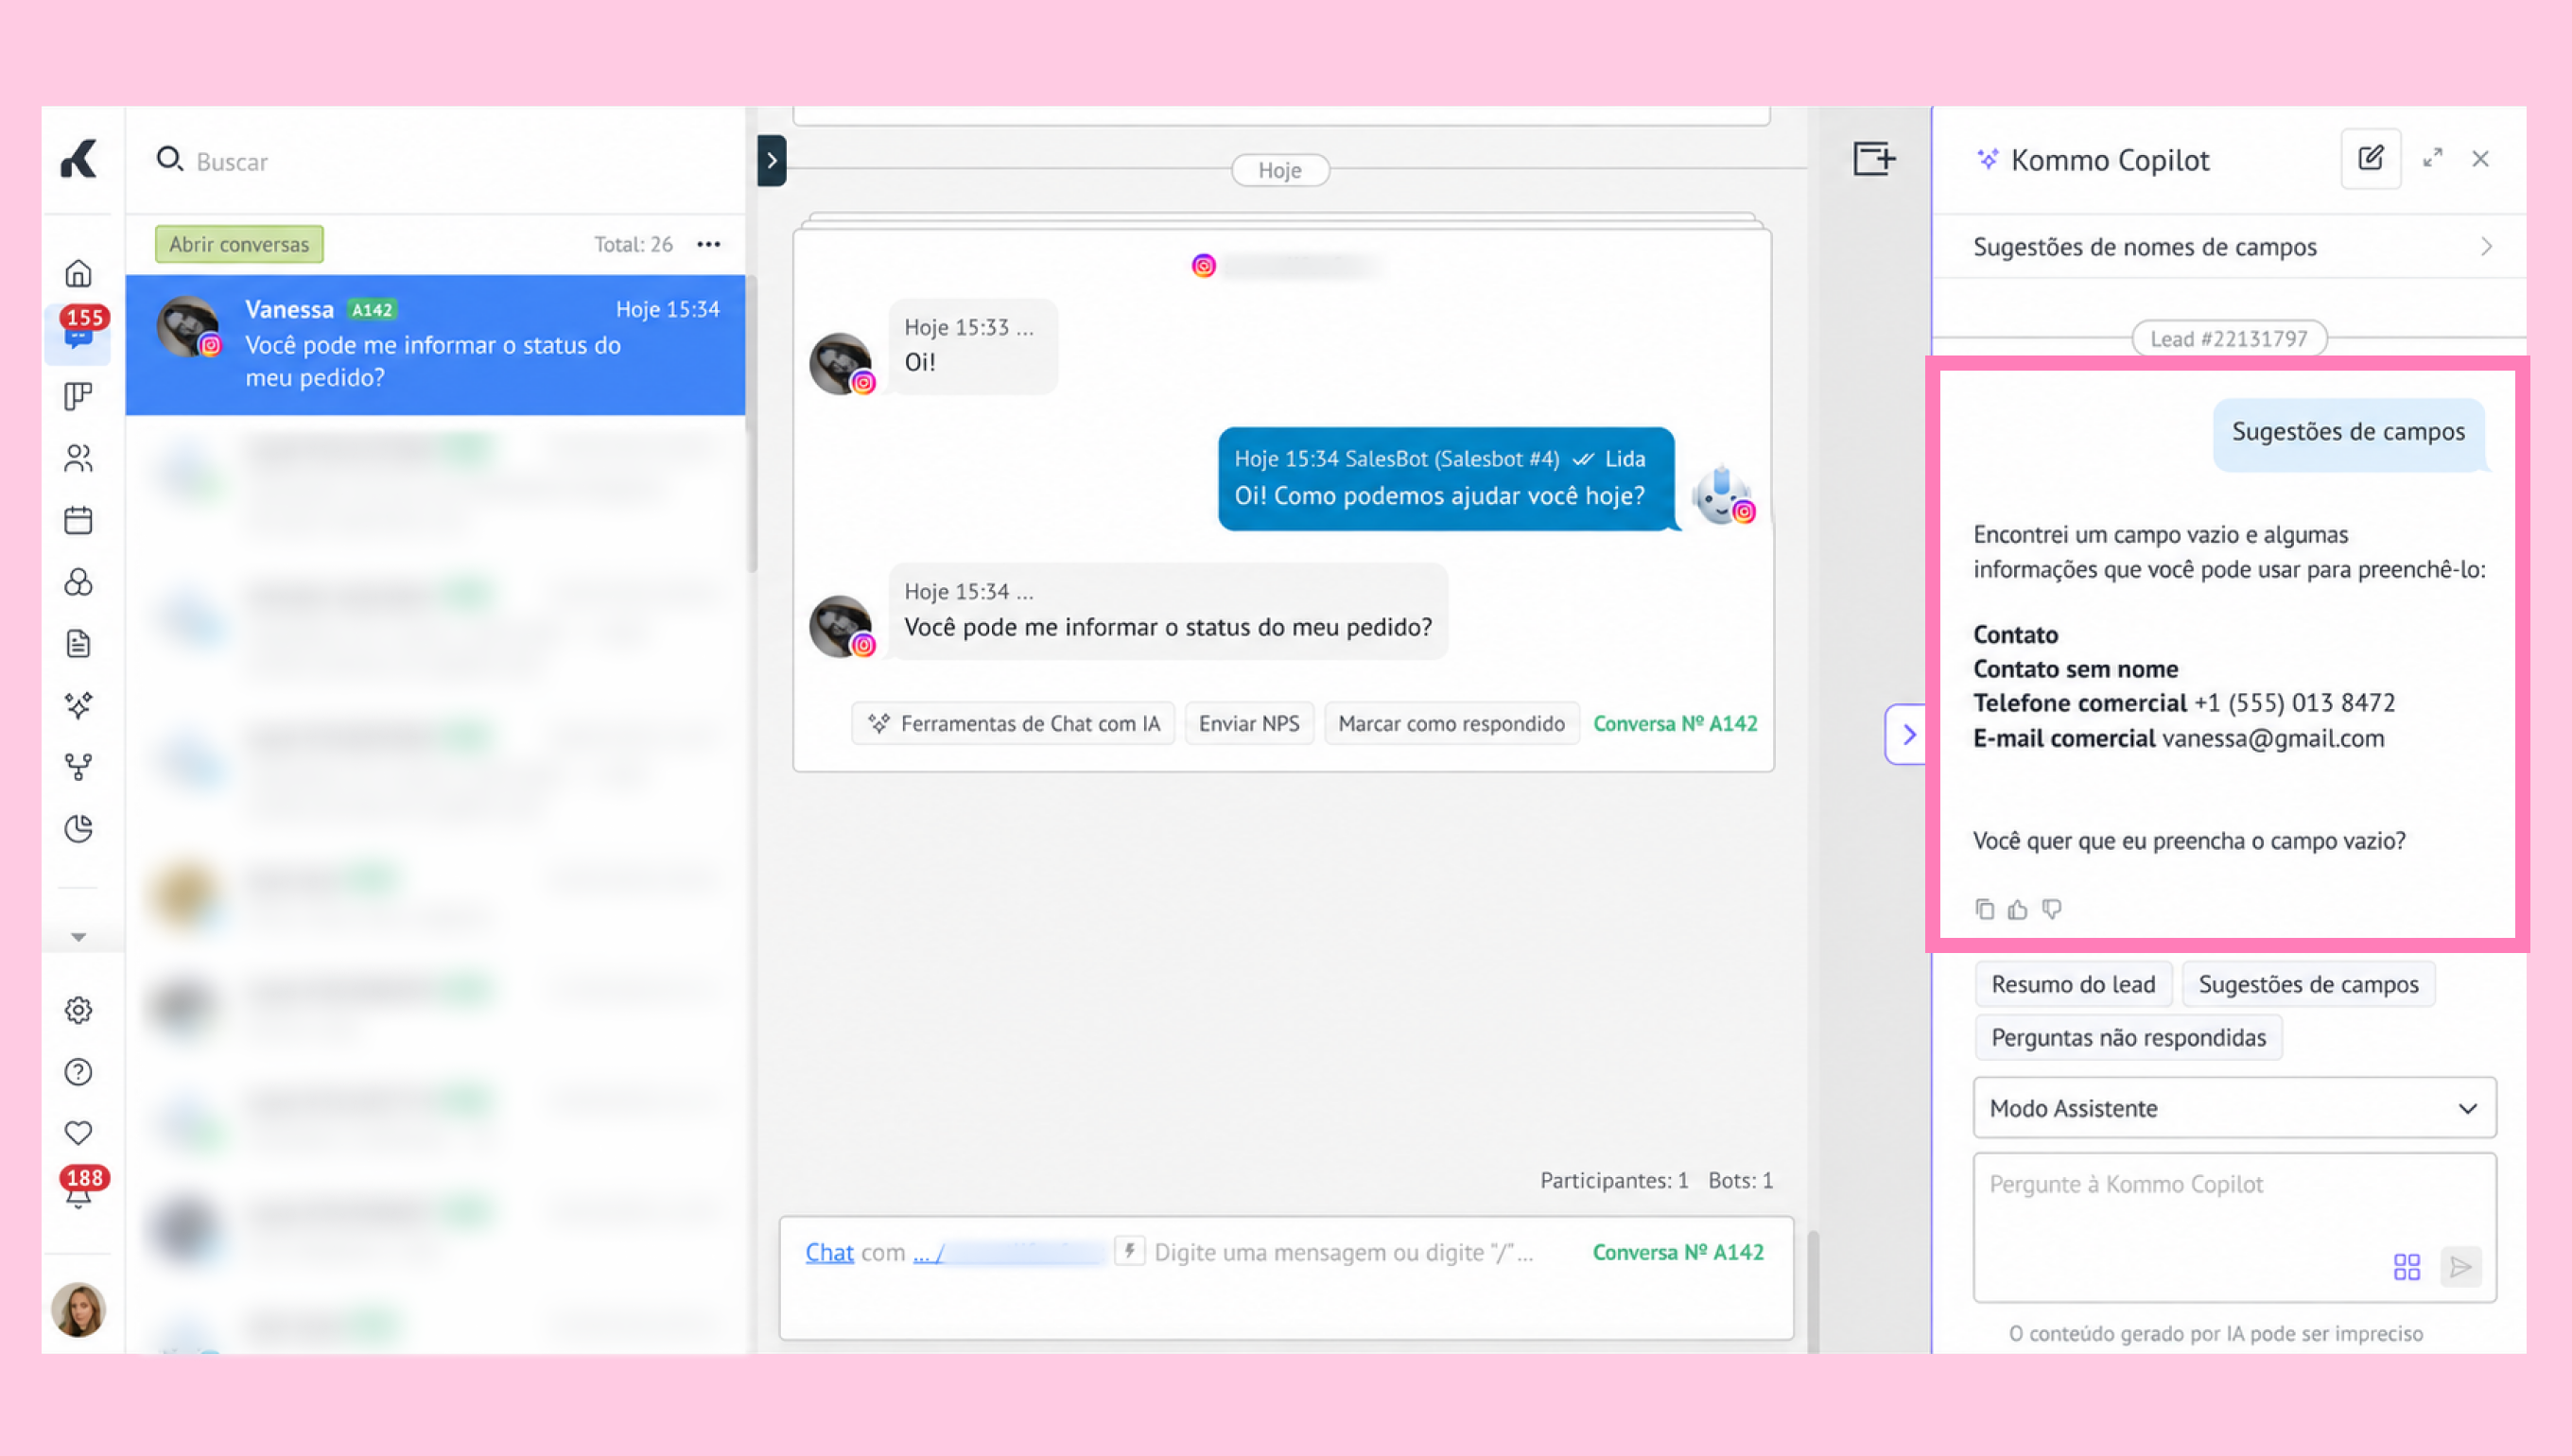The image size is (2572, 1456).
Task: Open the Chat channel link in message box
Action: (x=830, y=1252)
